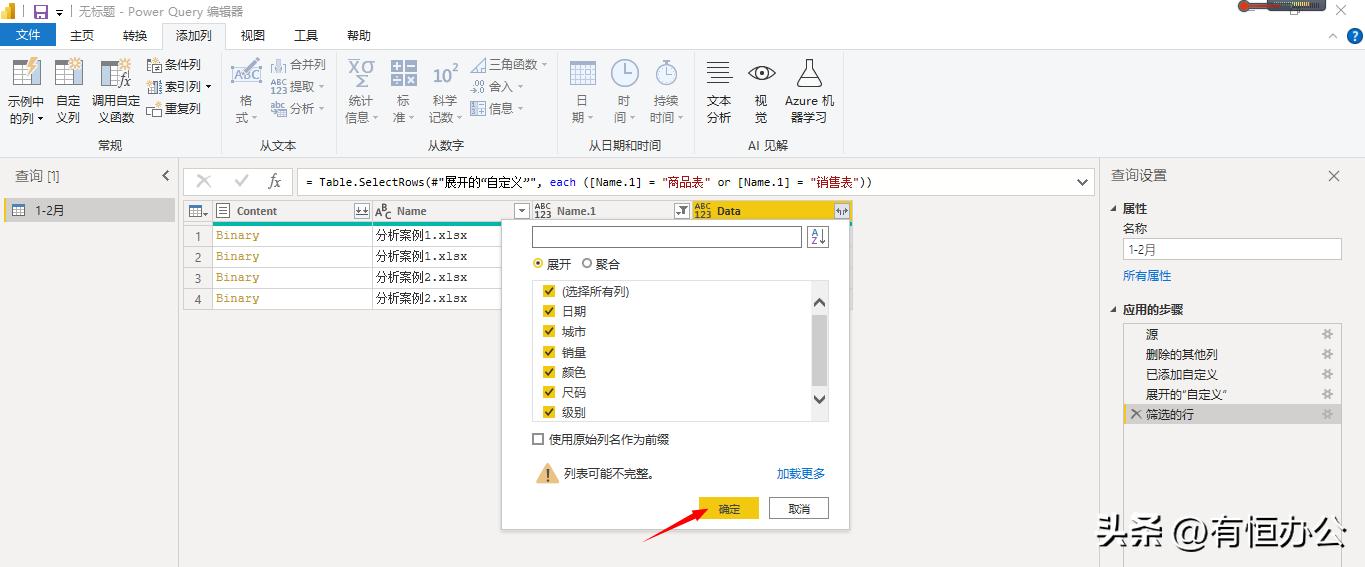Click the Vision (视觉) eye icon
Image resolution: width=1365 pixels, height=567 pixels.
coord(762,73)
